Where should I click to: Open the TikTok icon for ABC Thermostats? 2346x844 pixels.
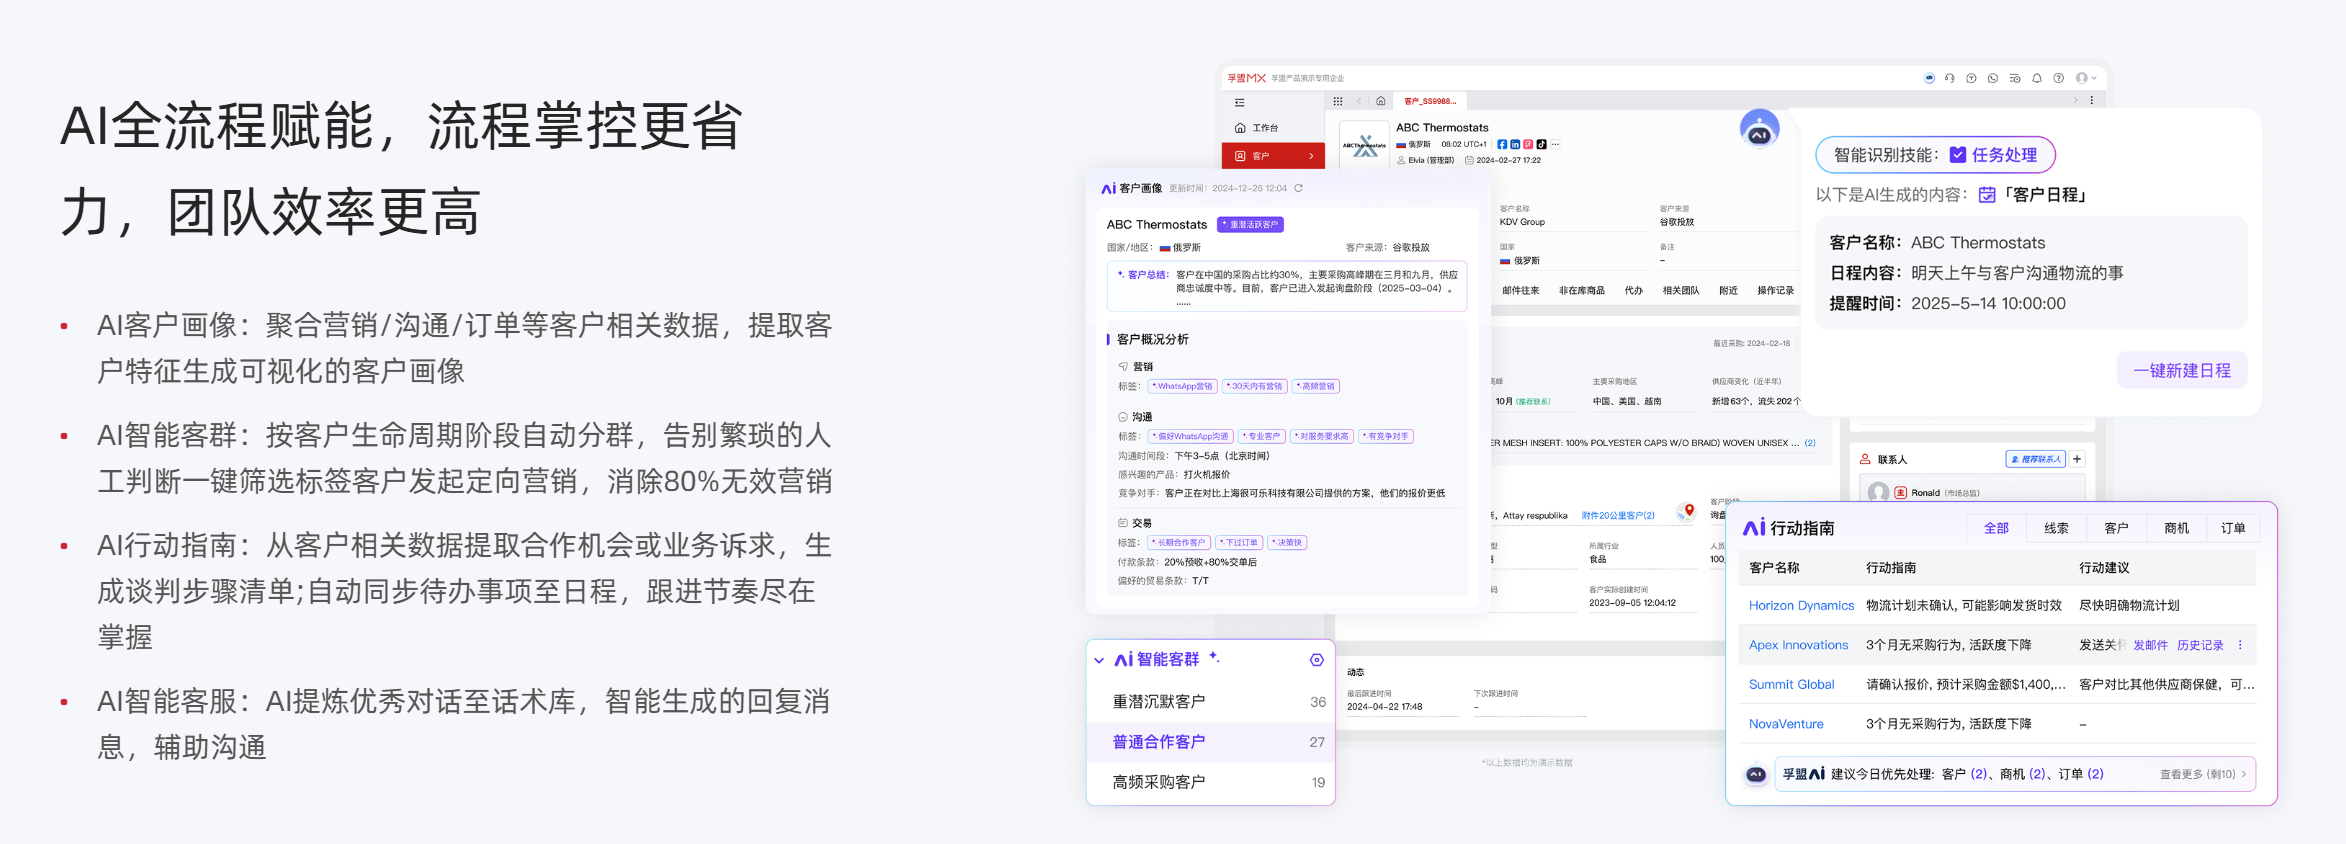pos(1541,144)
